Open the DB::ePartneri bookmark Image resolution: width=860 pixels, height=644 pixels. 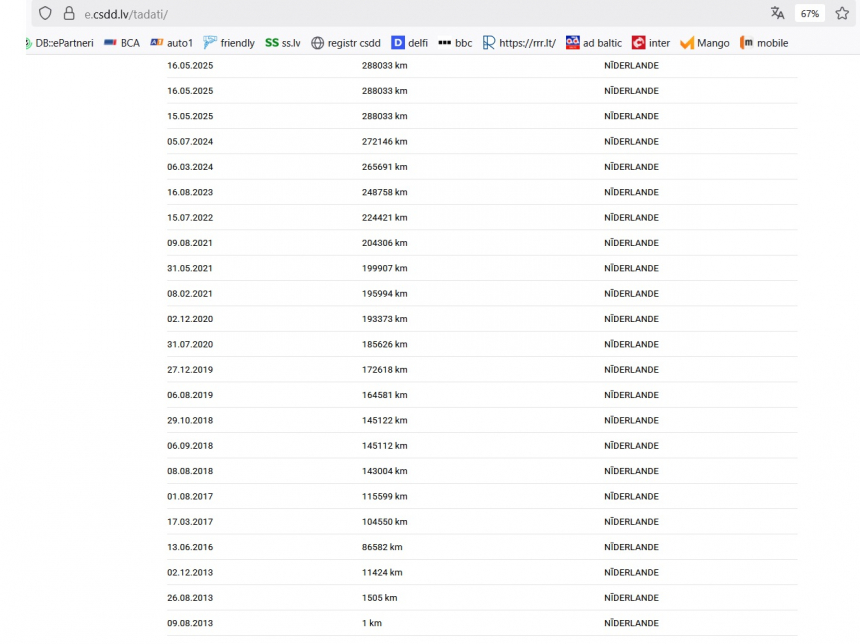coord(59,43)
